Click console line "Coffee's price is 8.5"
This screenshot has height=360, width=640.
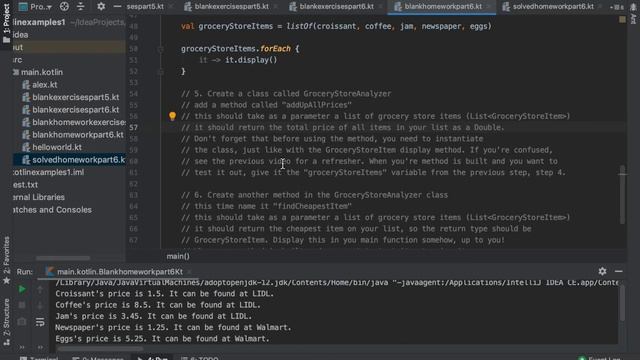click(x=158, y=305)
